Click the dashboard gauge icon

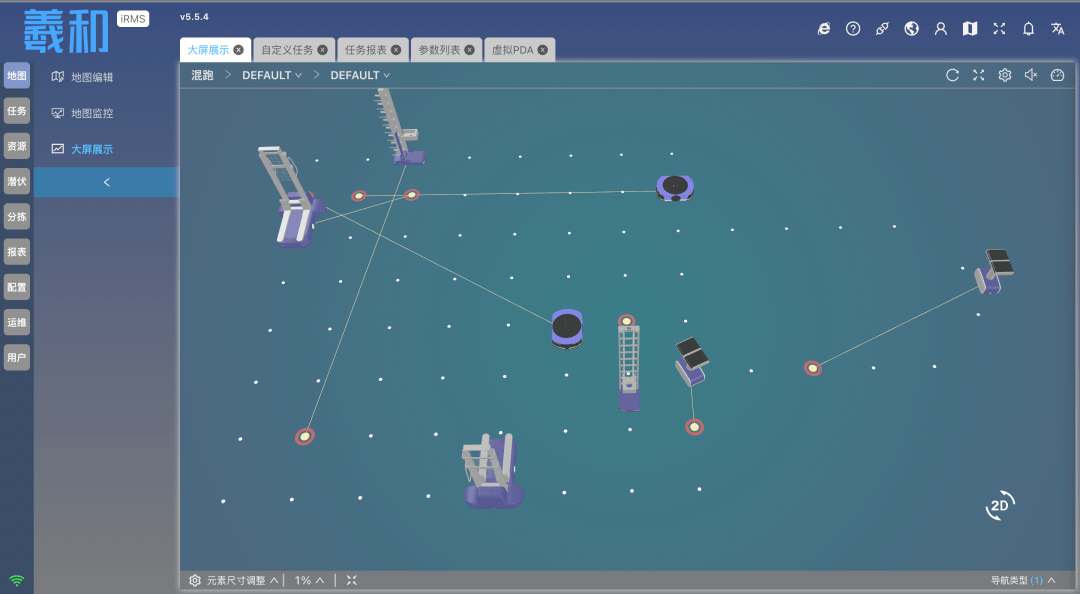click(1057, 75)
